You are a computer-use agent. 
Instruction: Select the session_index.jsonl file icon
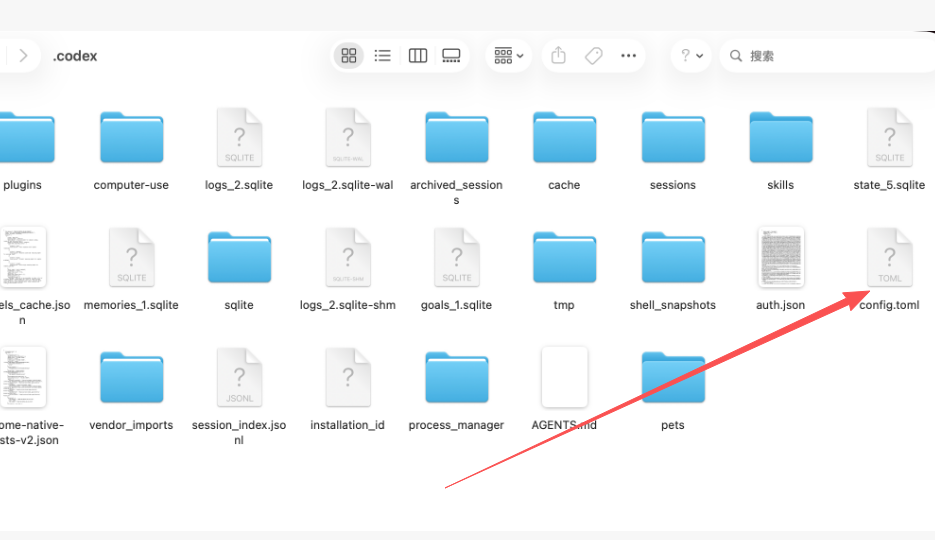239,377
